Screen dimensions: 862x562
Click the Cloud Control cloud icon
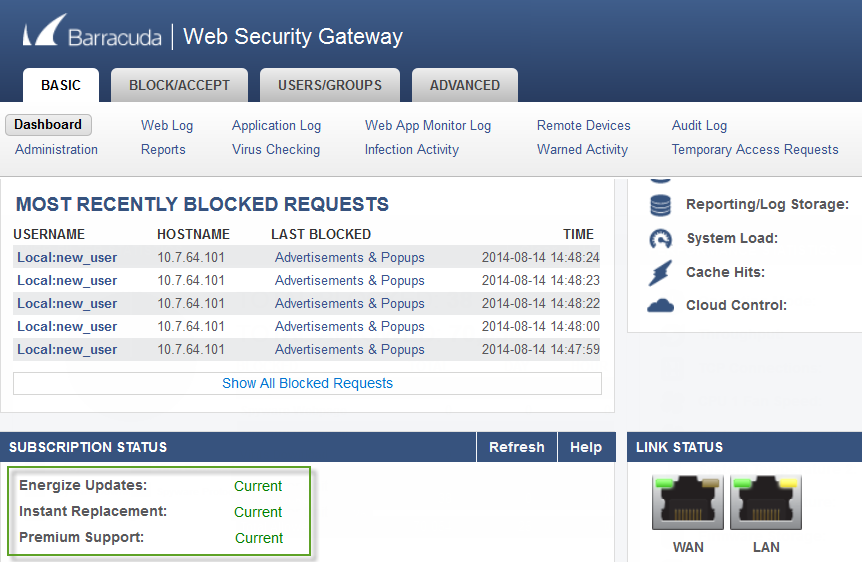(660, 306)
